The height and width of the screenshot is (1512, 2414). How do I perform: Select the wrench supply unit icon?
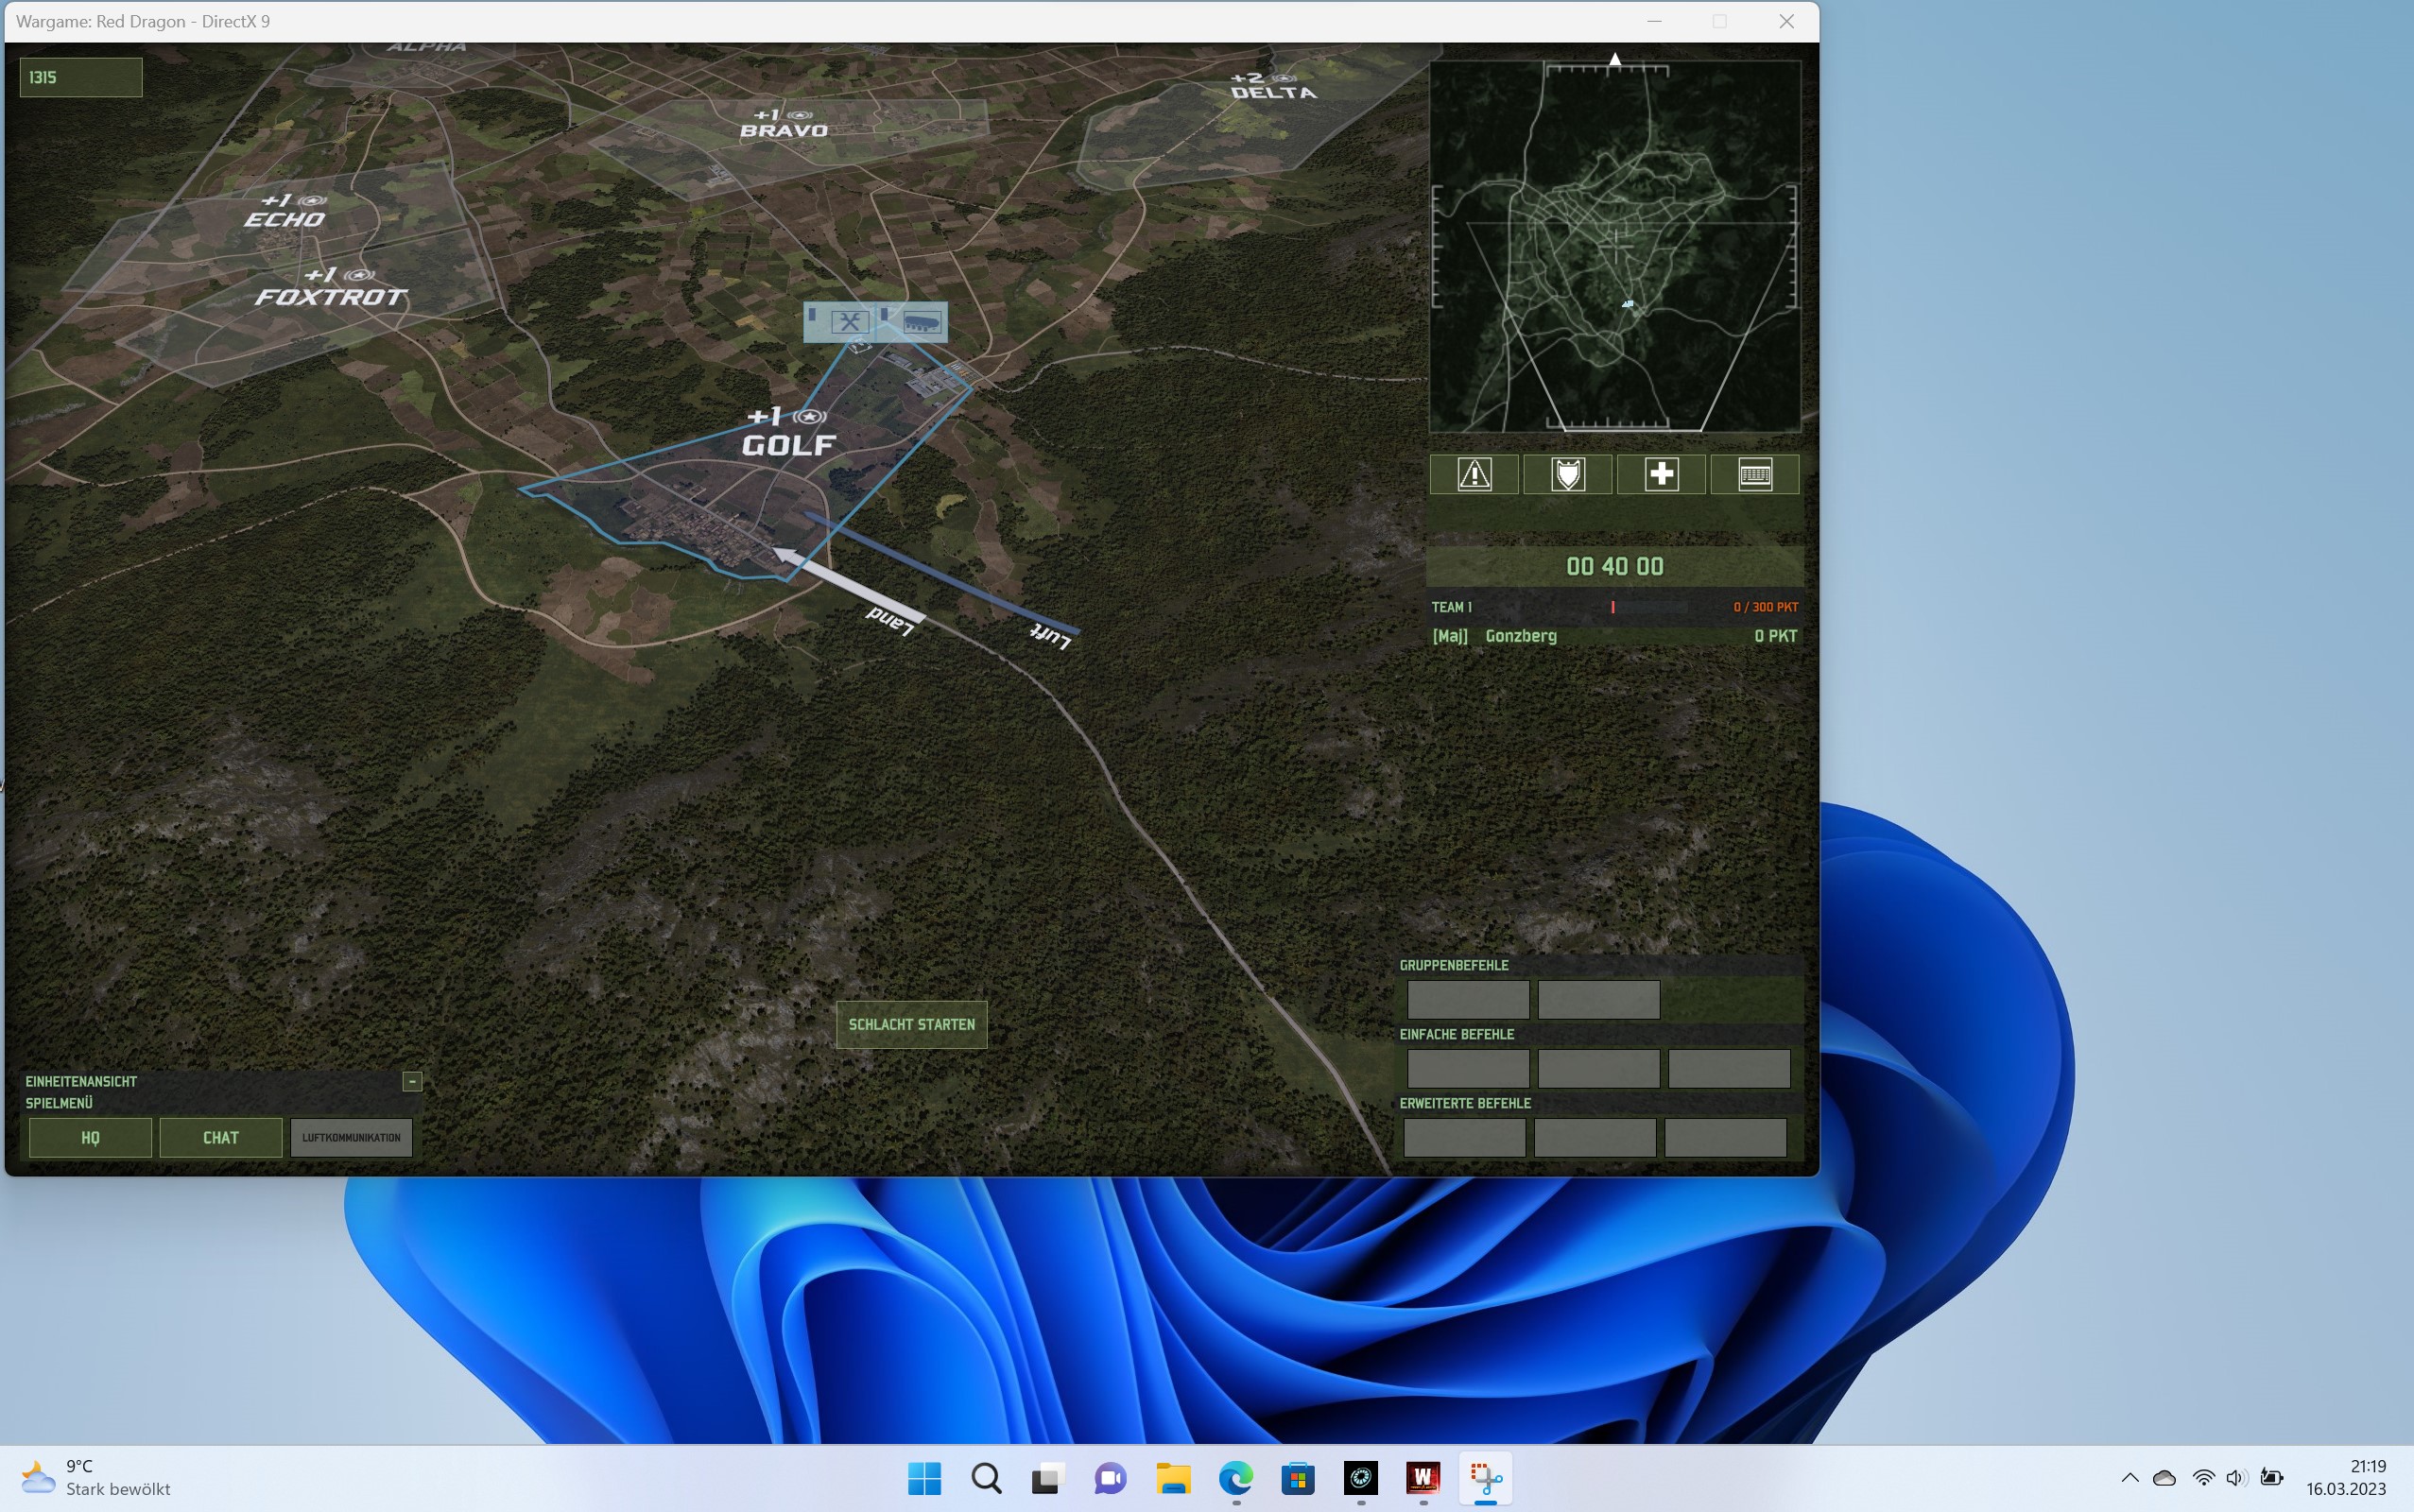[849, 322]
